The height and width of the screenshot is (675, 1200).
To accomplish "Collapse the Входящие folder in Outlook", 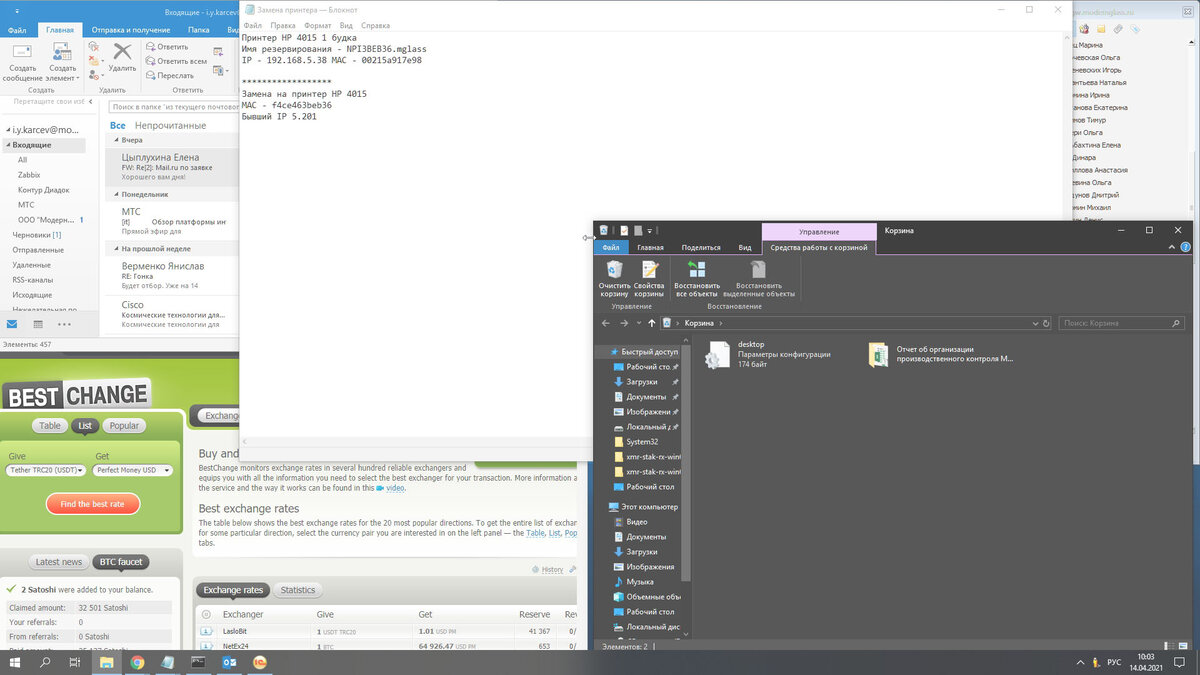I will (7, 145).
